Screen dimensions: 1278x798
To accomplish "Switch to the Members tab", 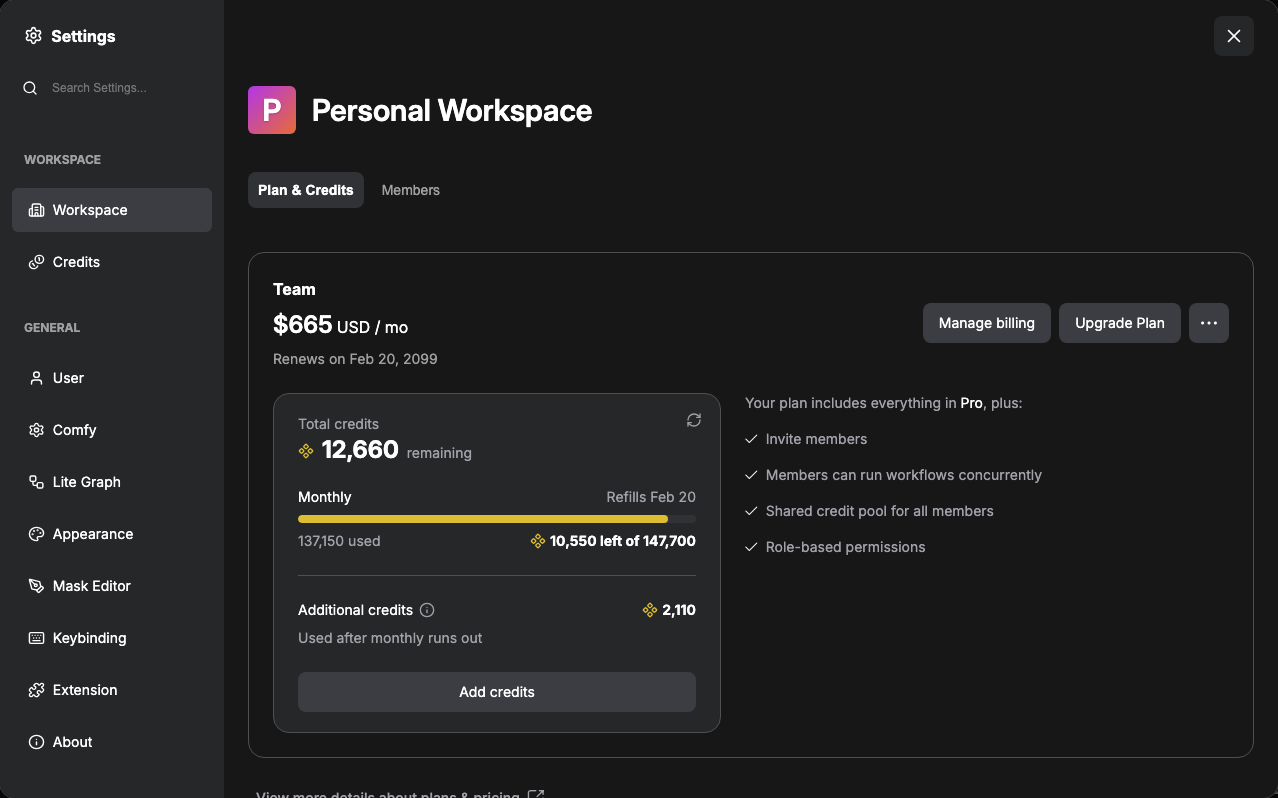I will pyautogui.click(x=411, y=190).
